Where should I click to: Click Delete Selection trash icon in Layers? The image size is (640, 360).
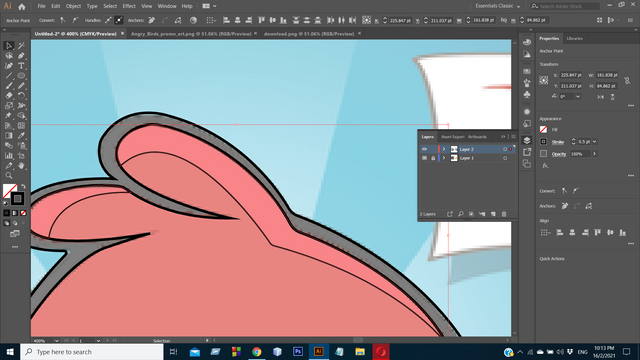tap(504, 214)
